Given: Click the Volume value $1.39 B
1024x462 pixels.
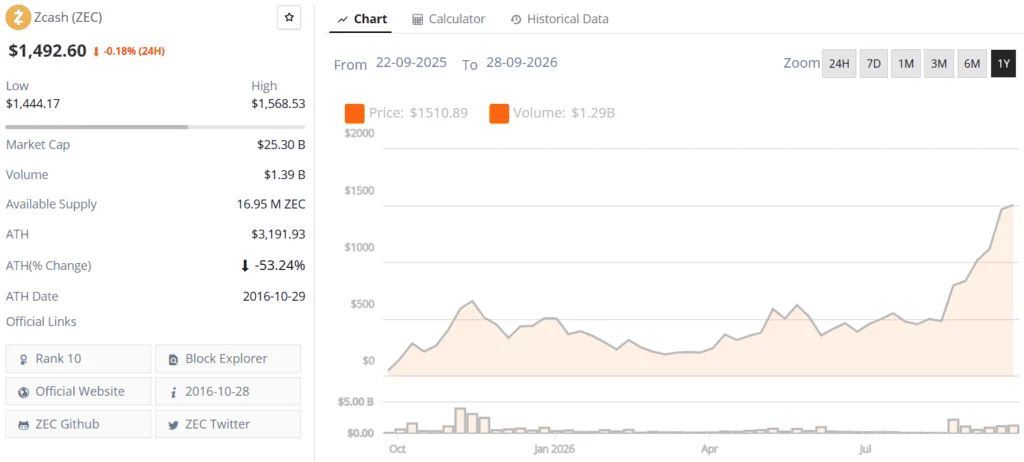Looking at the screenshot, I should 284,174.
